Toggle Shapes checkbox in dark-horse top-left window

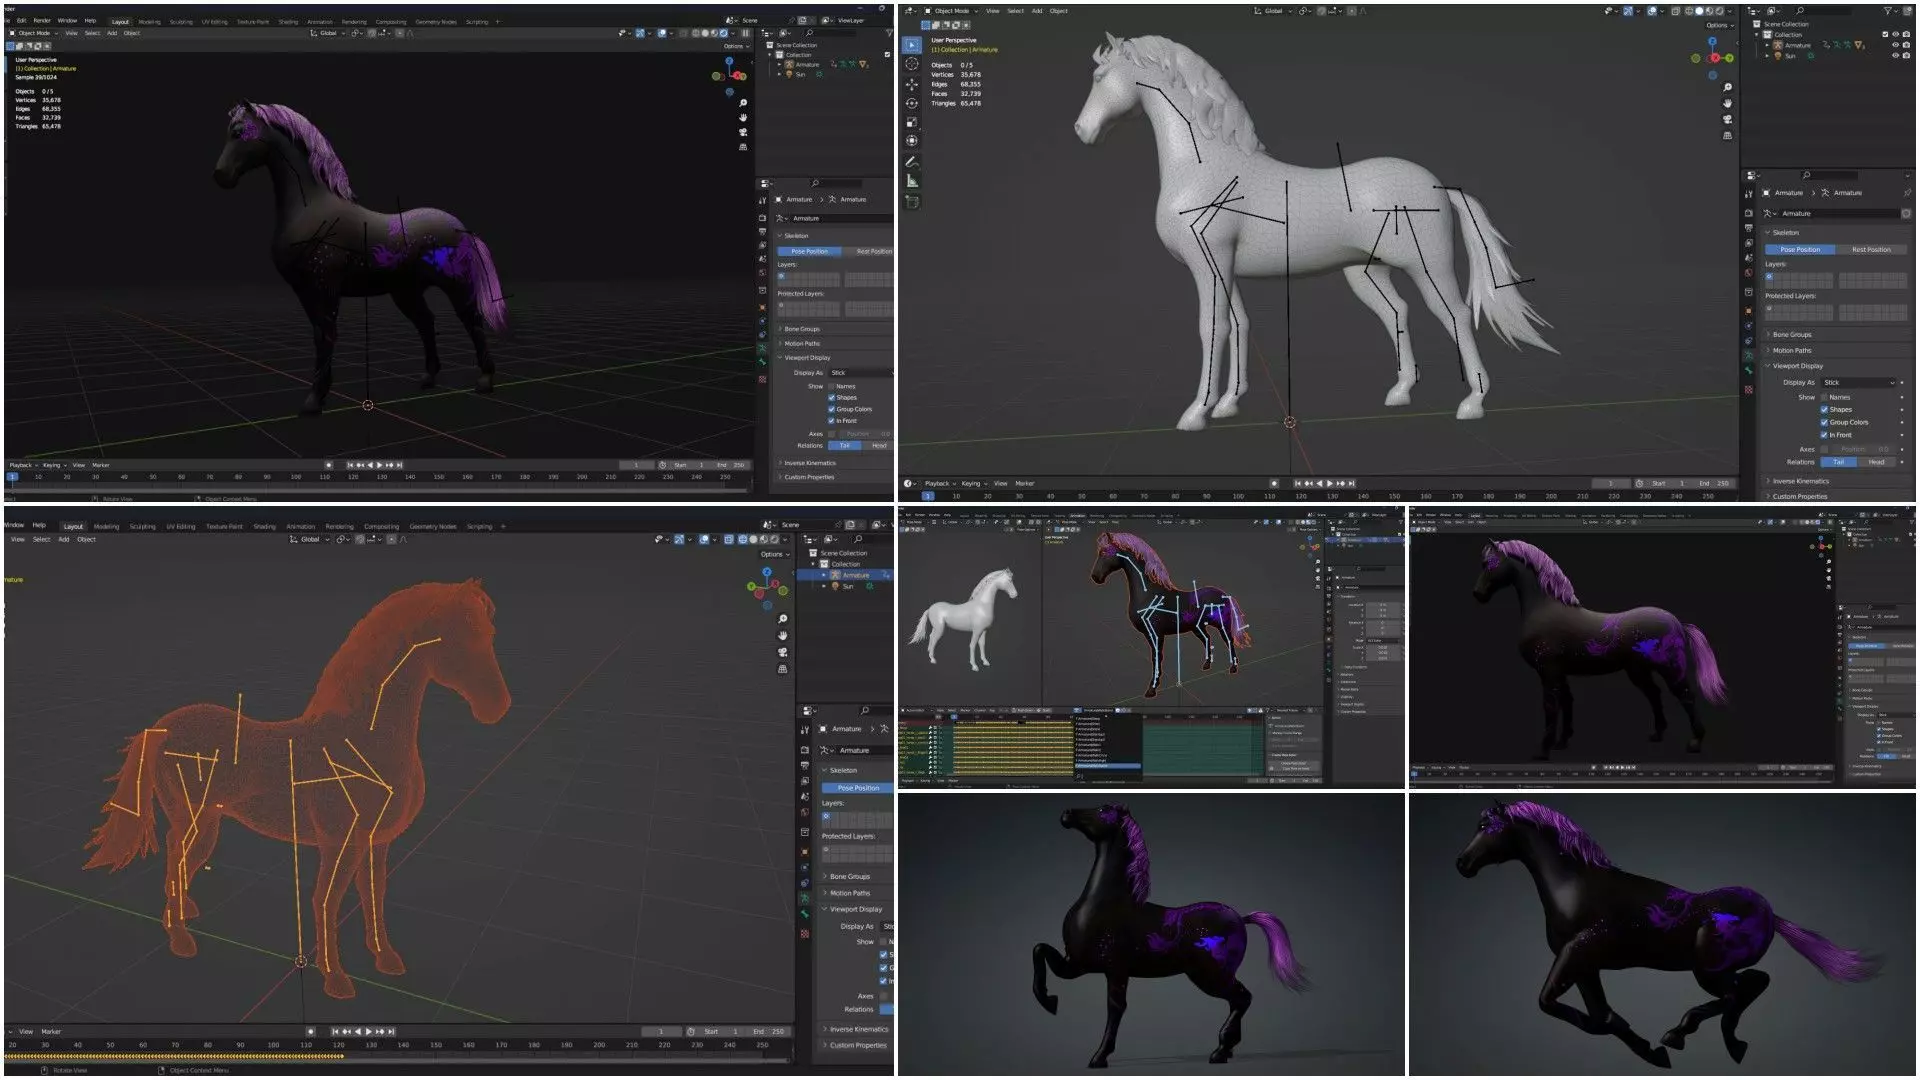(x=831, y=397)
